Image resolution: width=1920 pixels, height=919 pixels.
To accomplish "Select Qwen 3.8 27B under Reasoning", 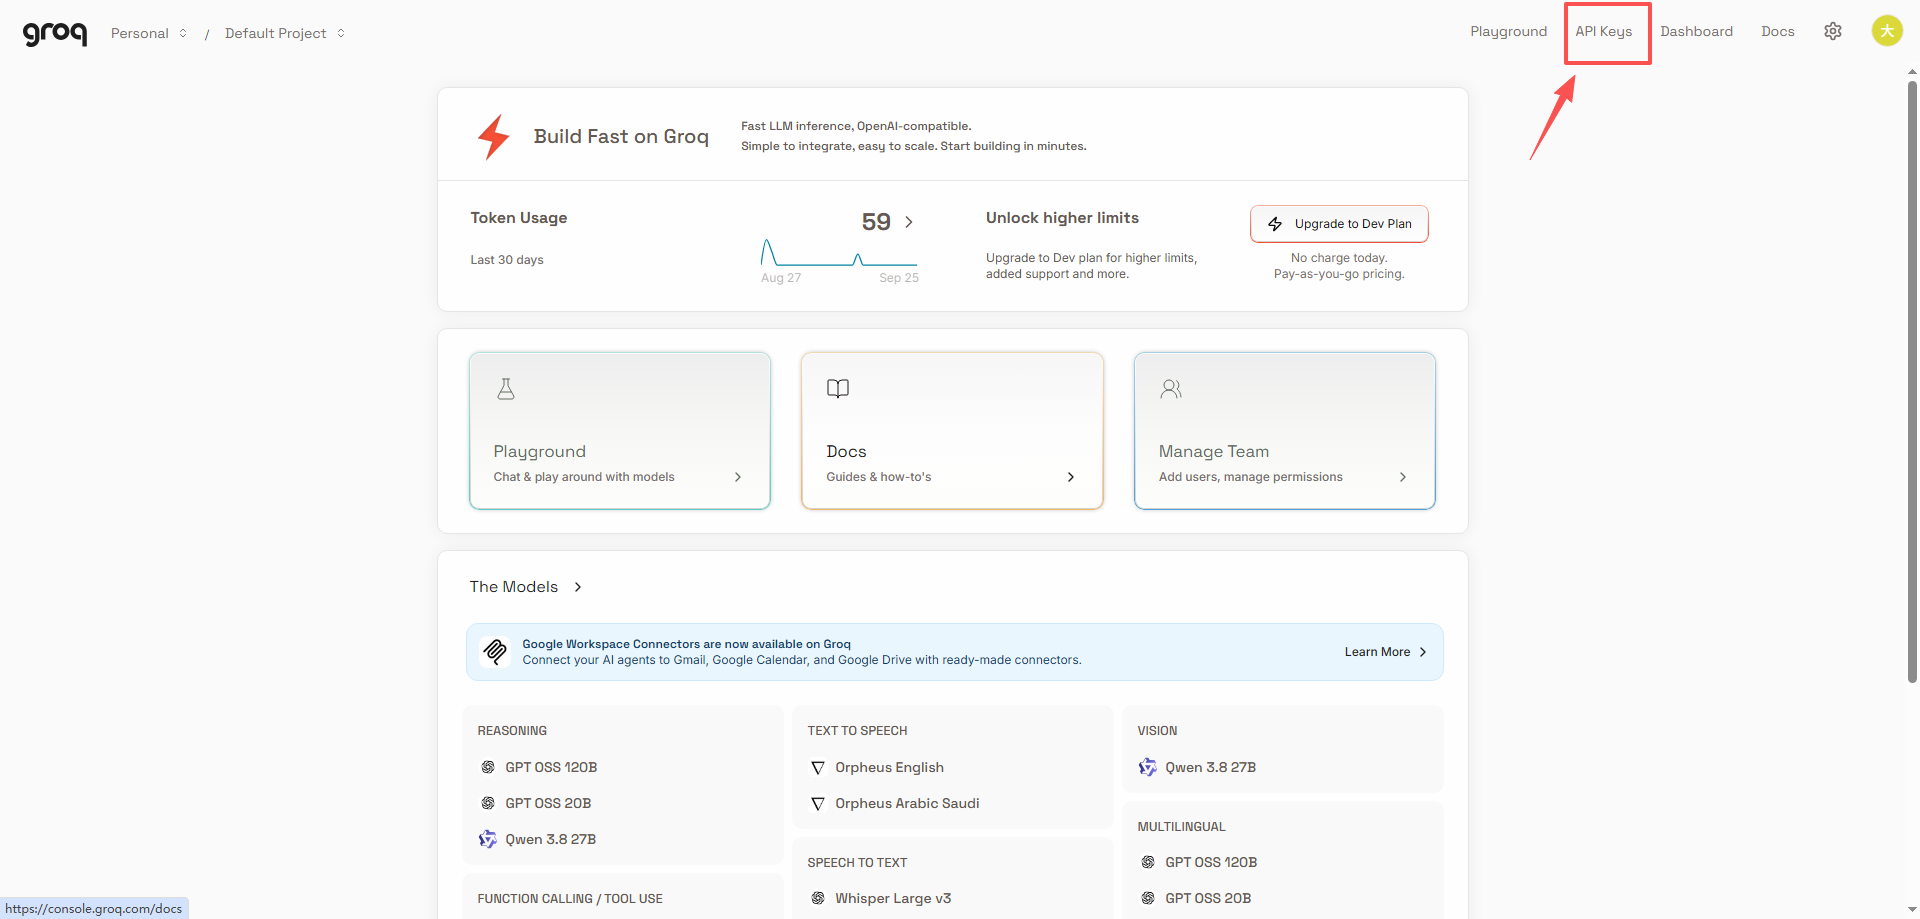I will [551, 839].
